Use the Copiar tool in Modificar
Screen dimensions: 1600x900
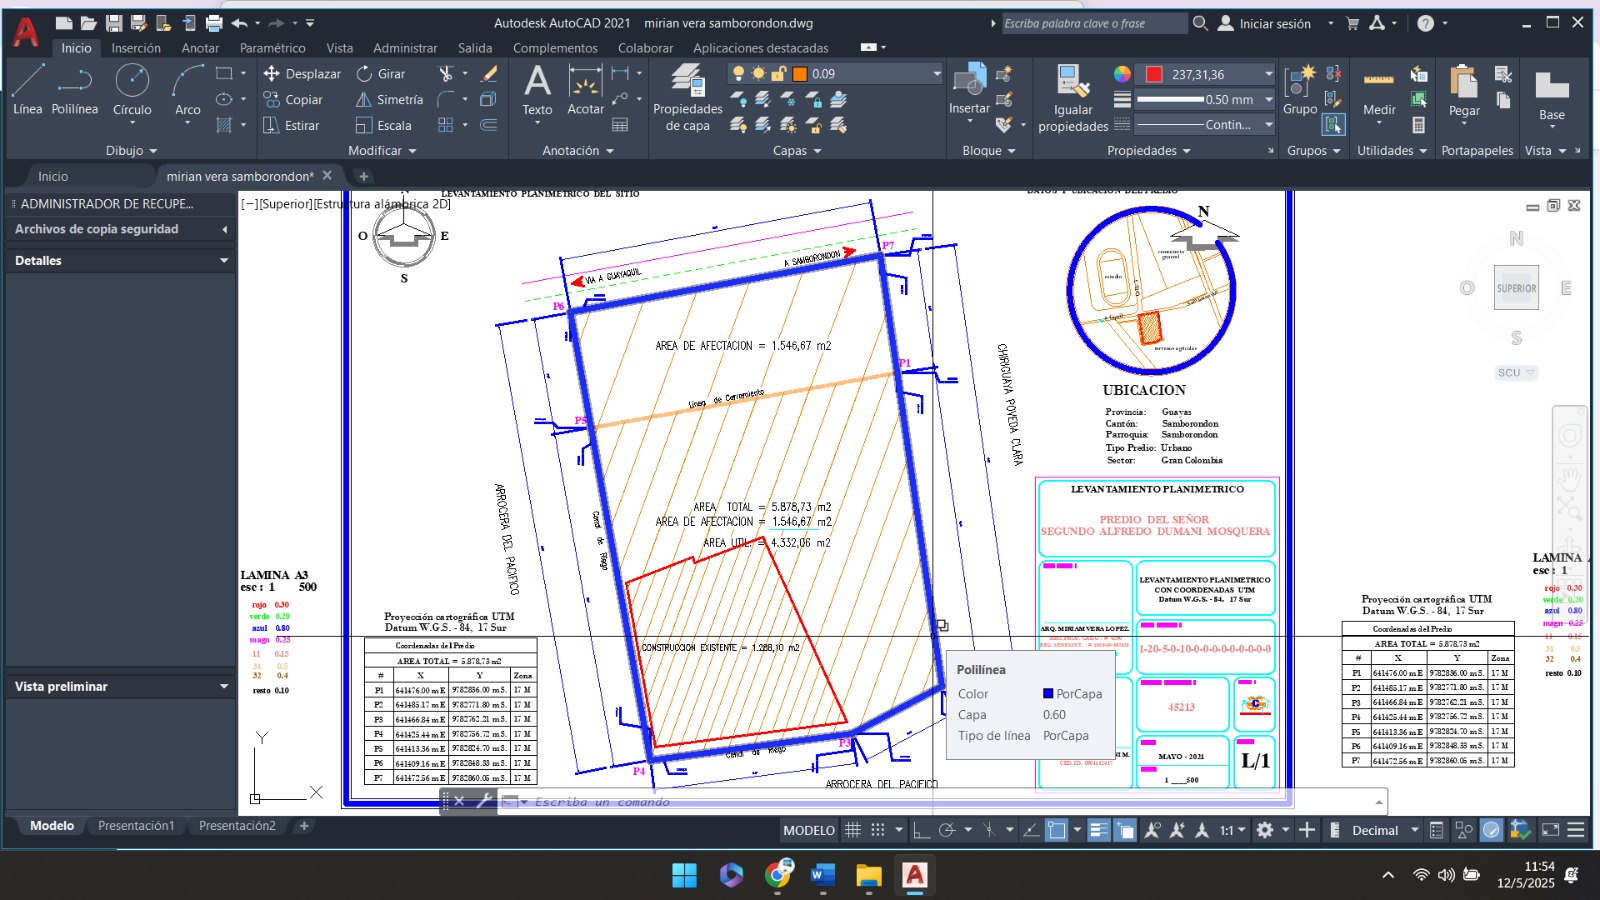[293, 100]
